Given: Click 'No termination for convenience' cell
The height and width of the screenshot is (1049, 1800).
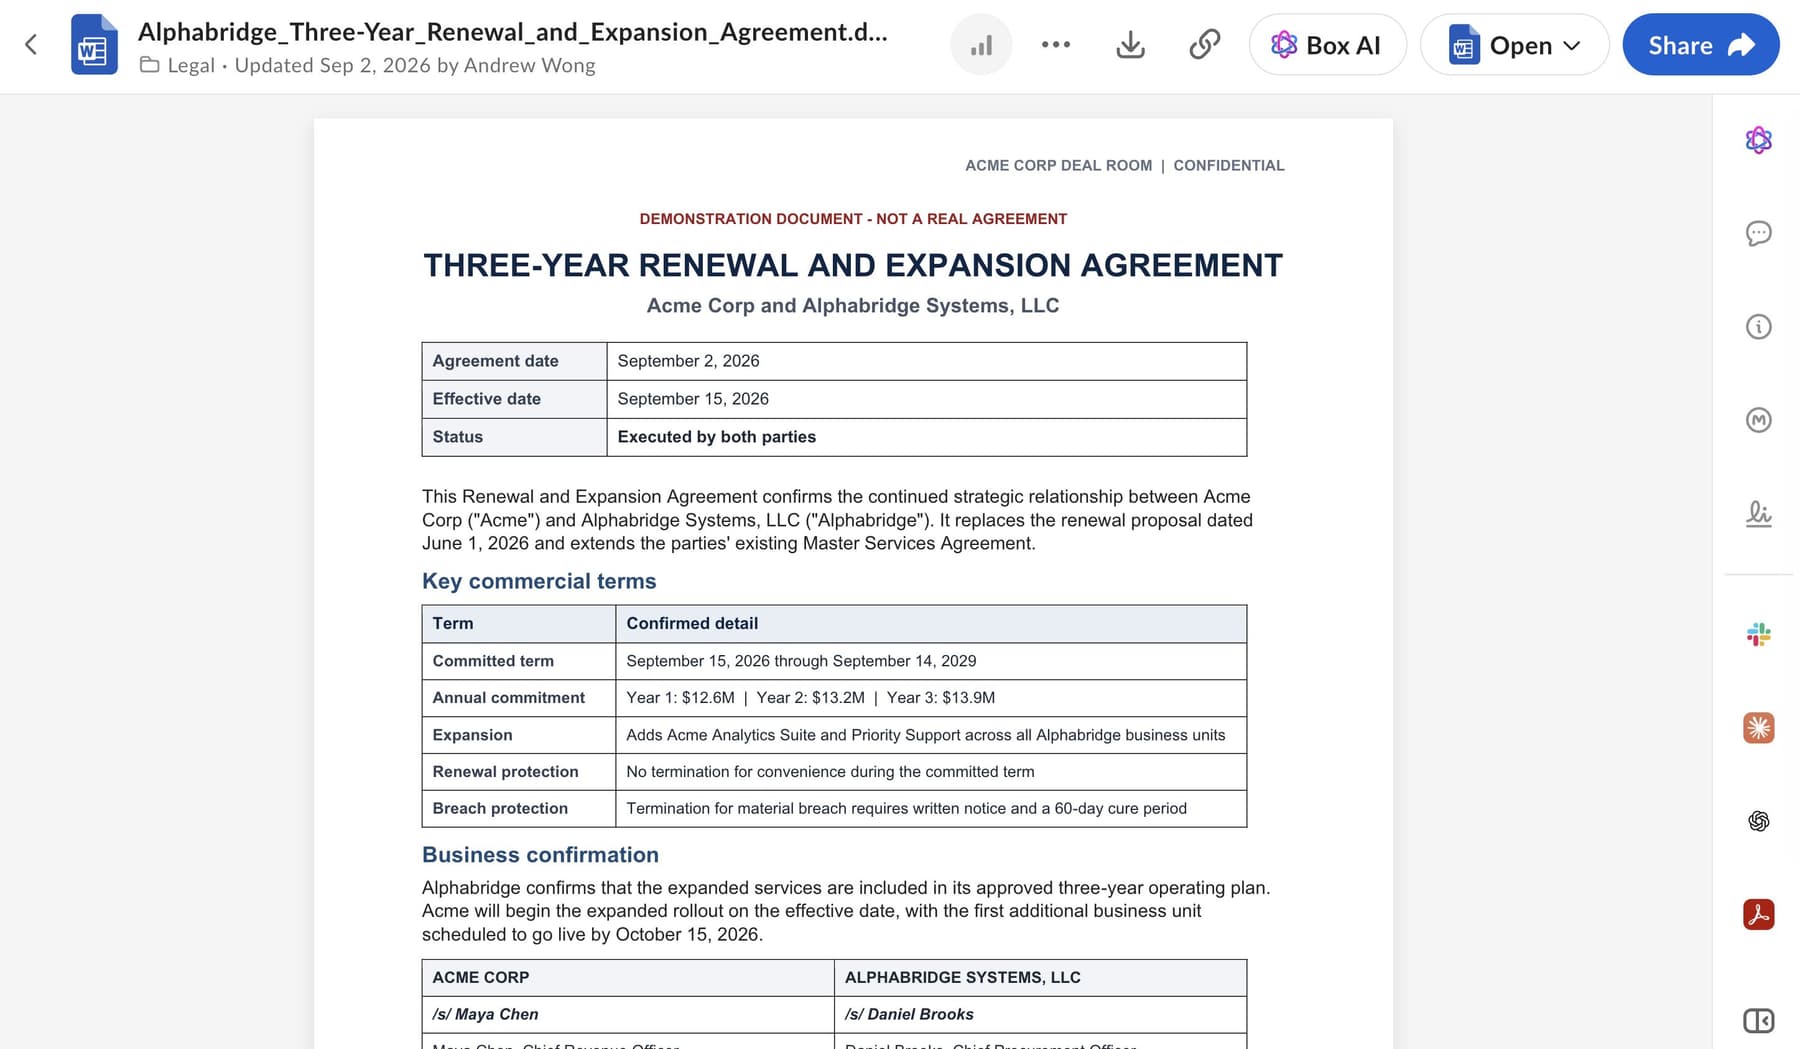Looking at the screenshot, I should pos(931,772).
